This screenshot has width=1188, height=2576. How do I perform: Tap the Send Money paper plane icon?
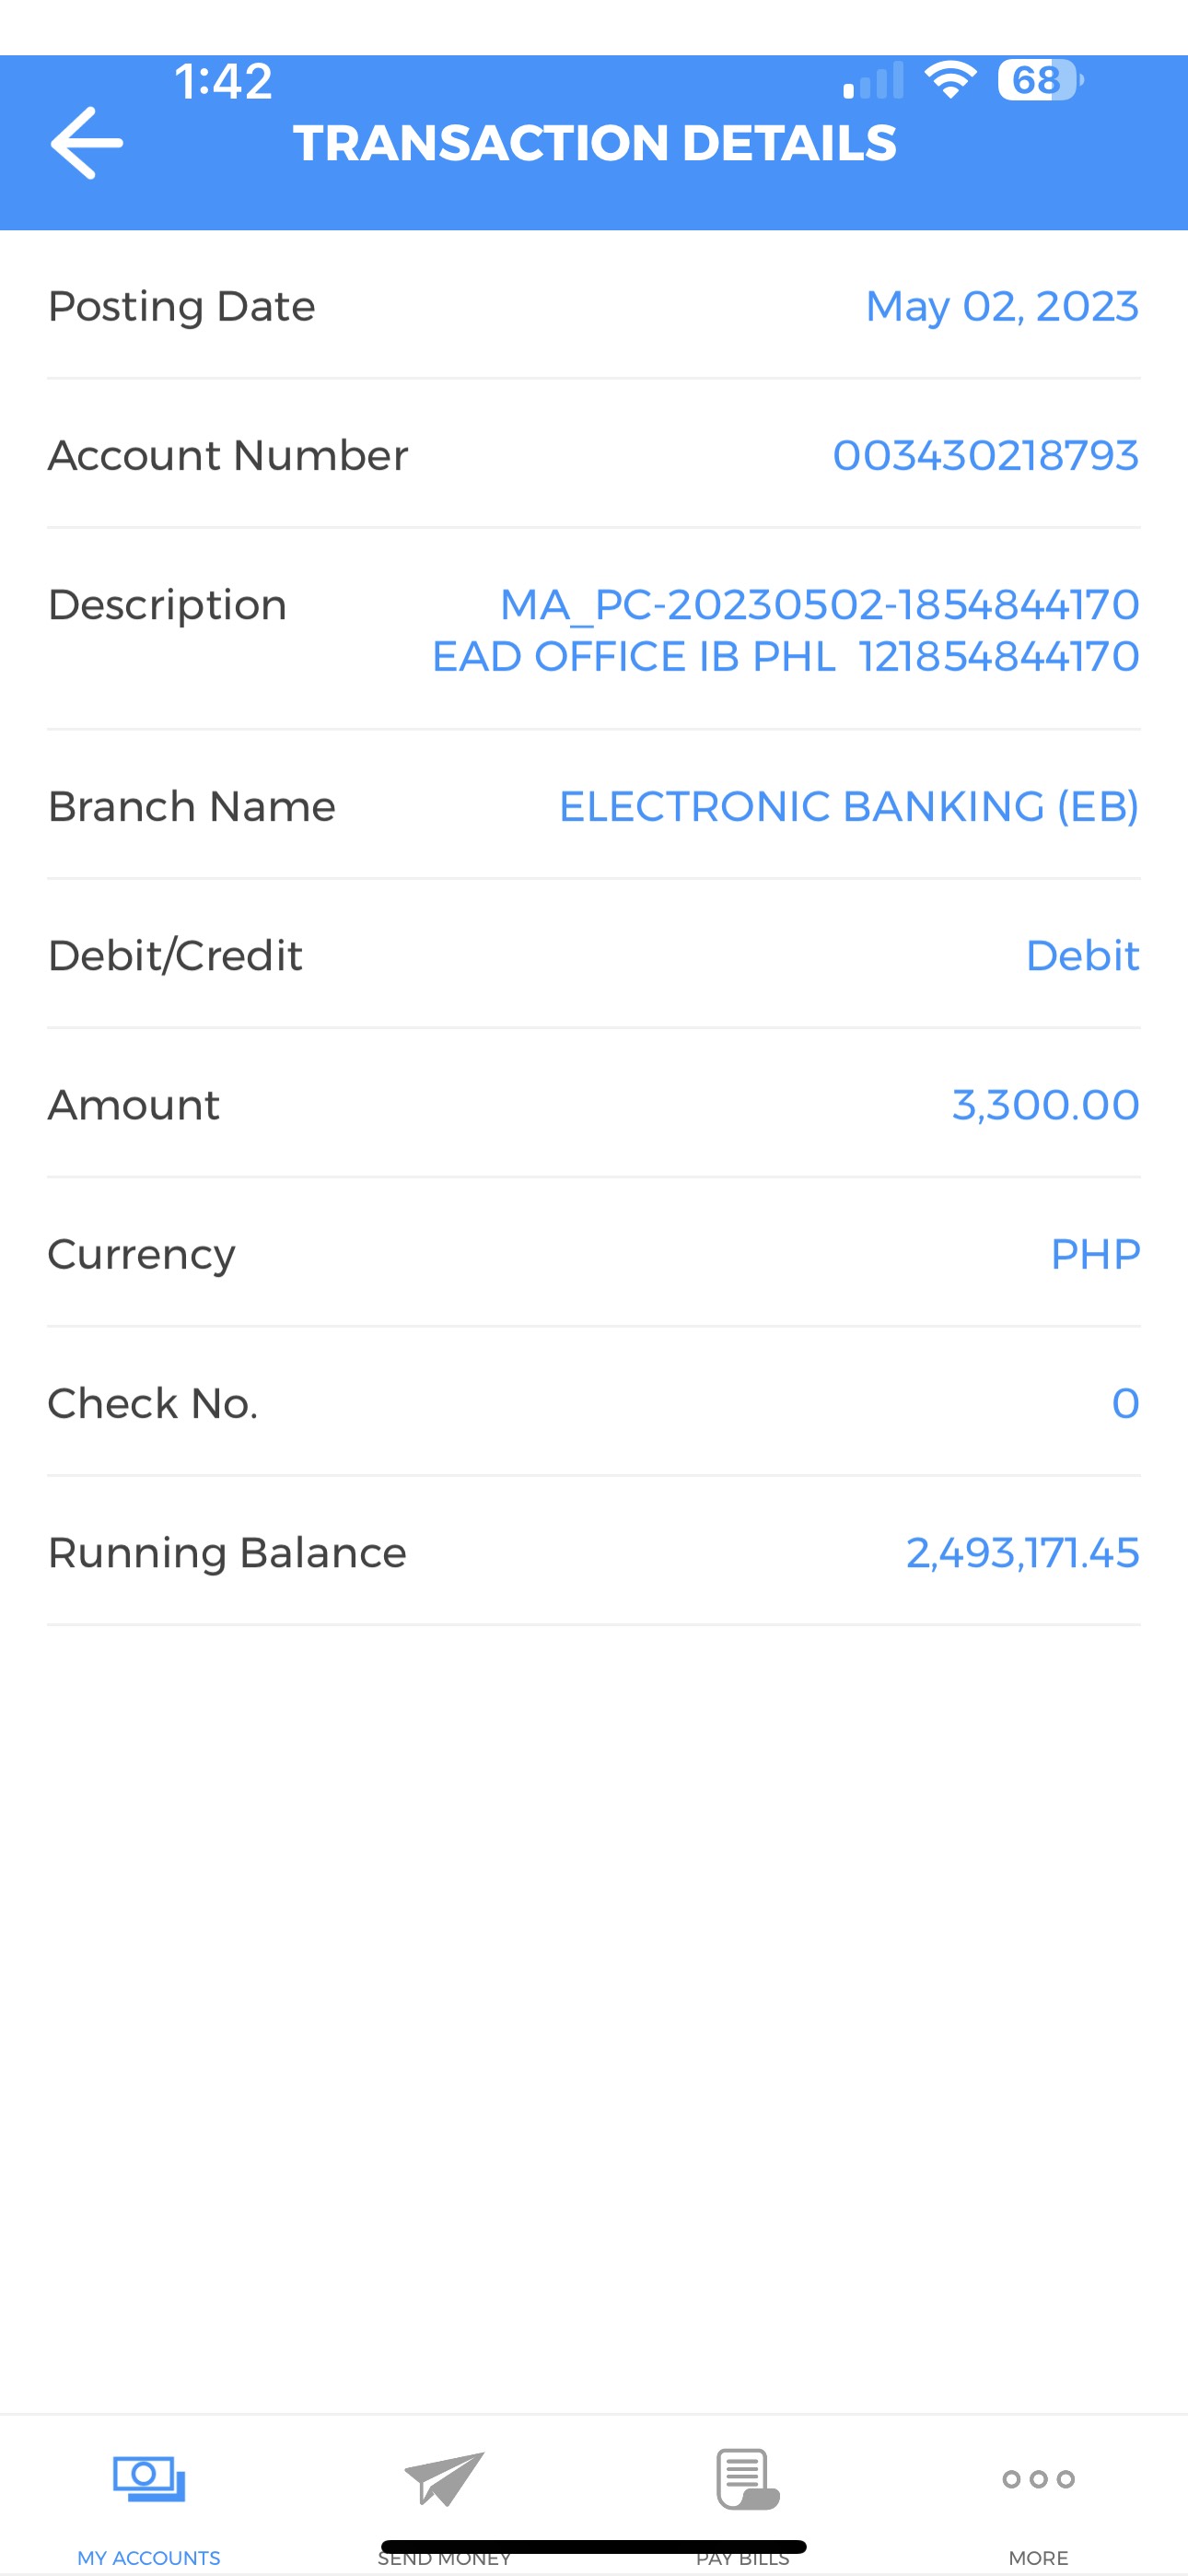(x=444, y=2478)
